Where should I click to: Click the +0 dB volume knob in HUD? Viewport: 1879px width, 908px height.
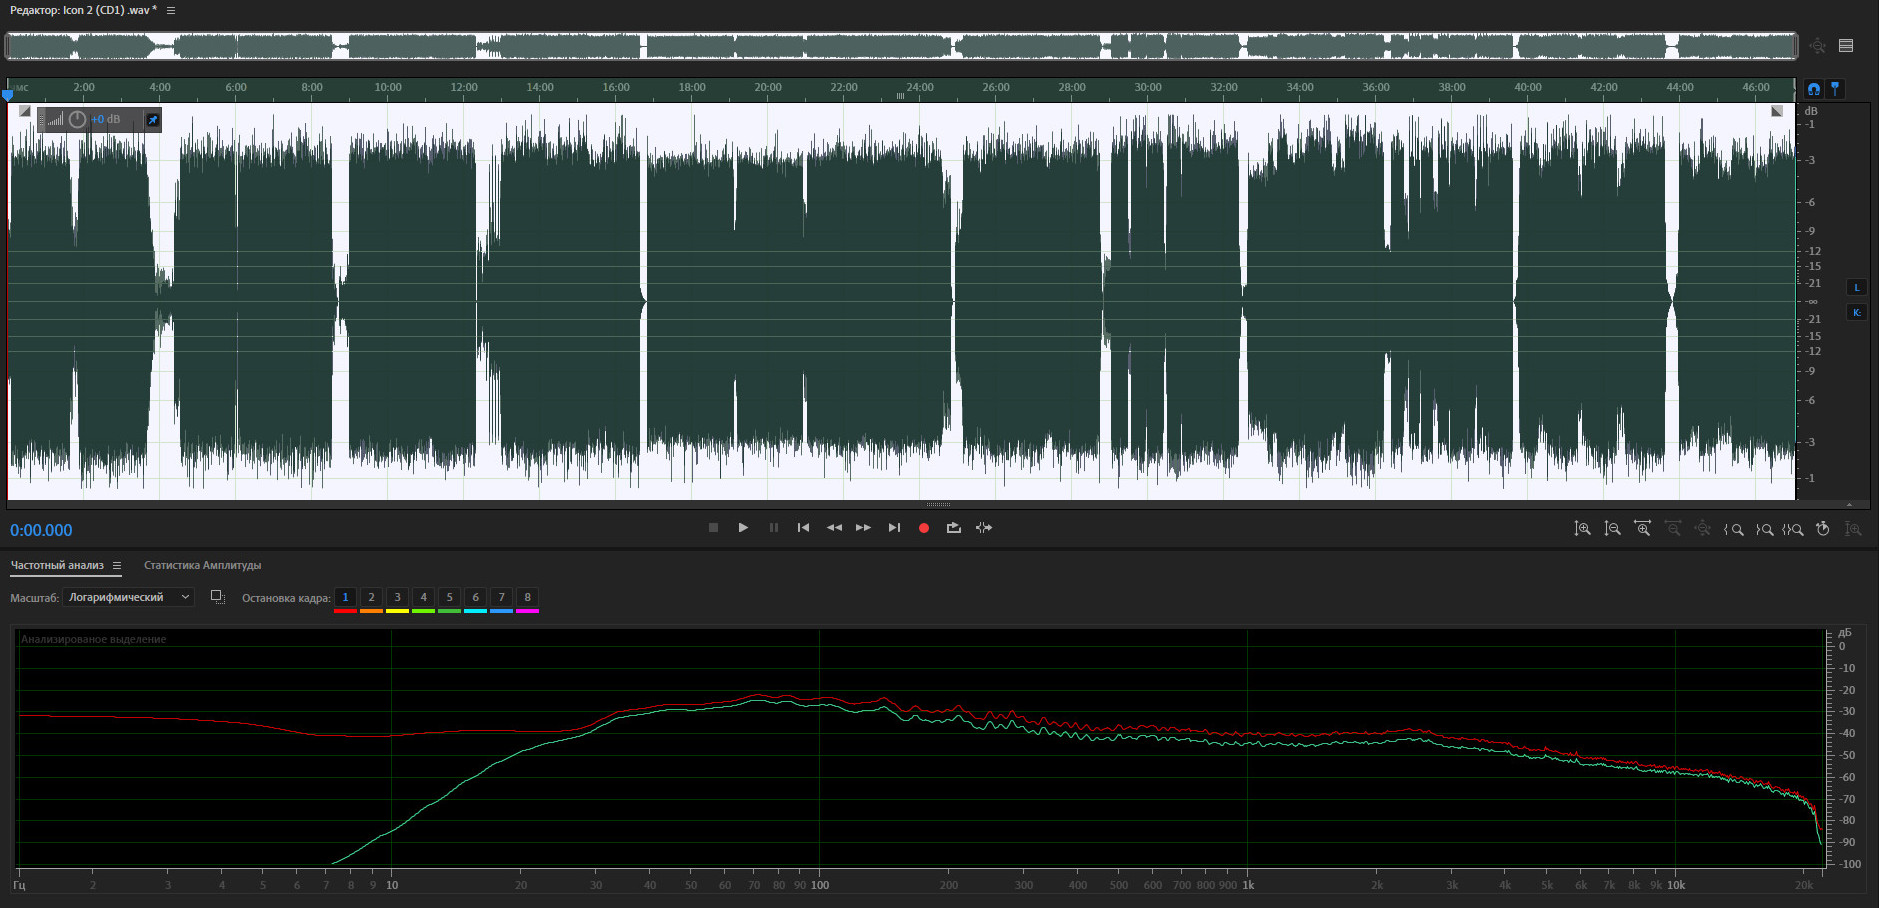pyautogui.click(x=77, y=120)
